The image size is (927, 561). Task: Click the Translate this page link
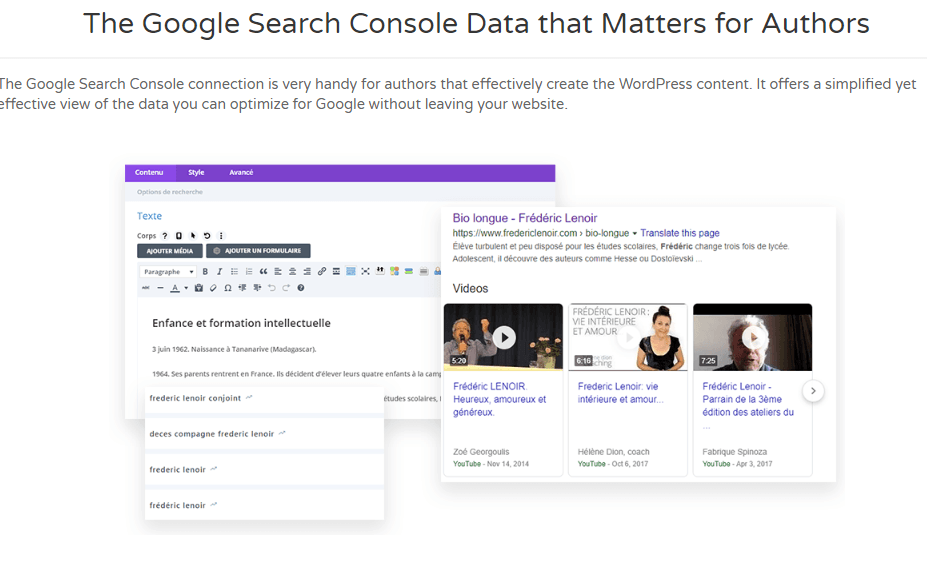coord(680,233)
